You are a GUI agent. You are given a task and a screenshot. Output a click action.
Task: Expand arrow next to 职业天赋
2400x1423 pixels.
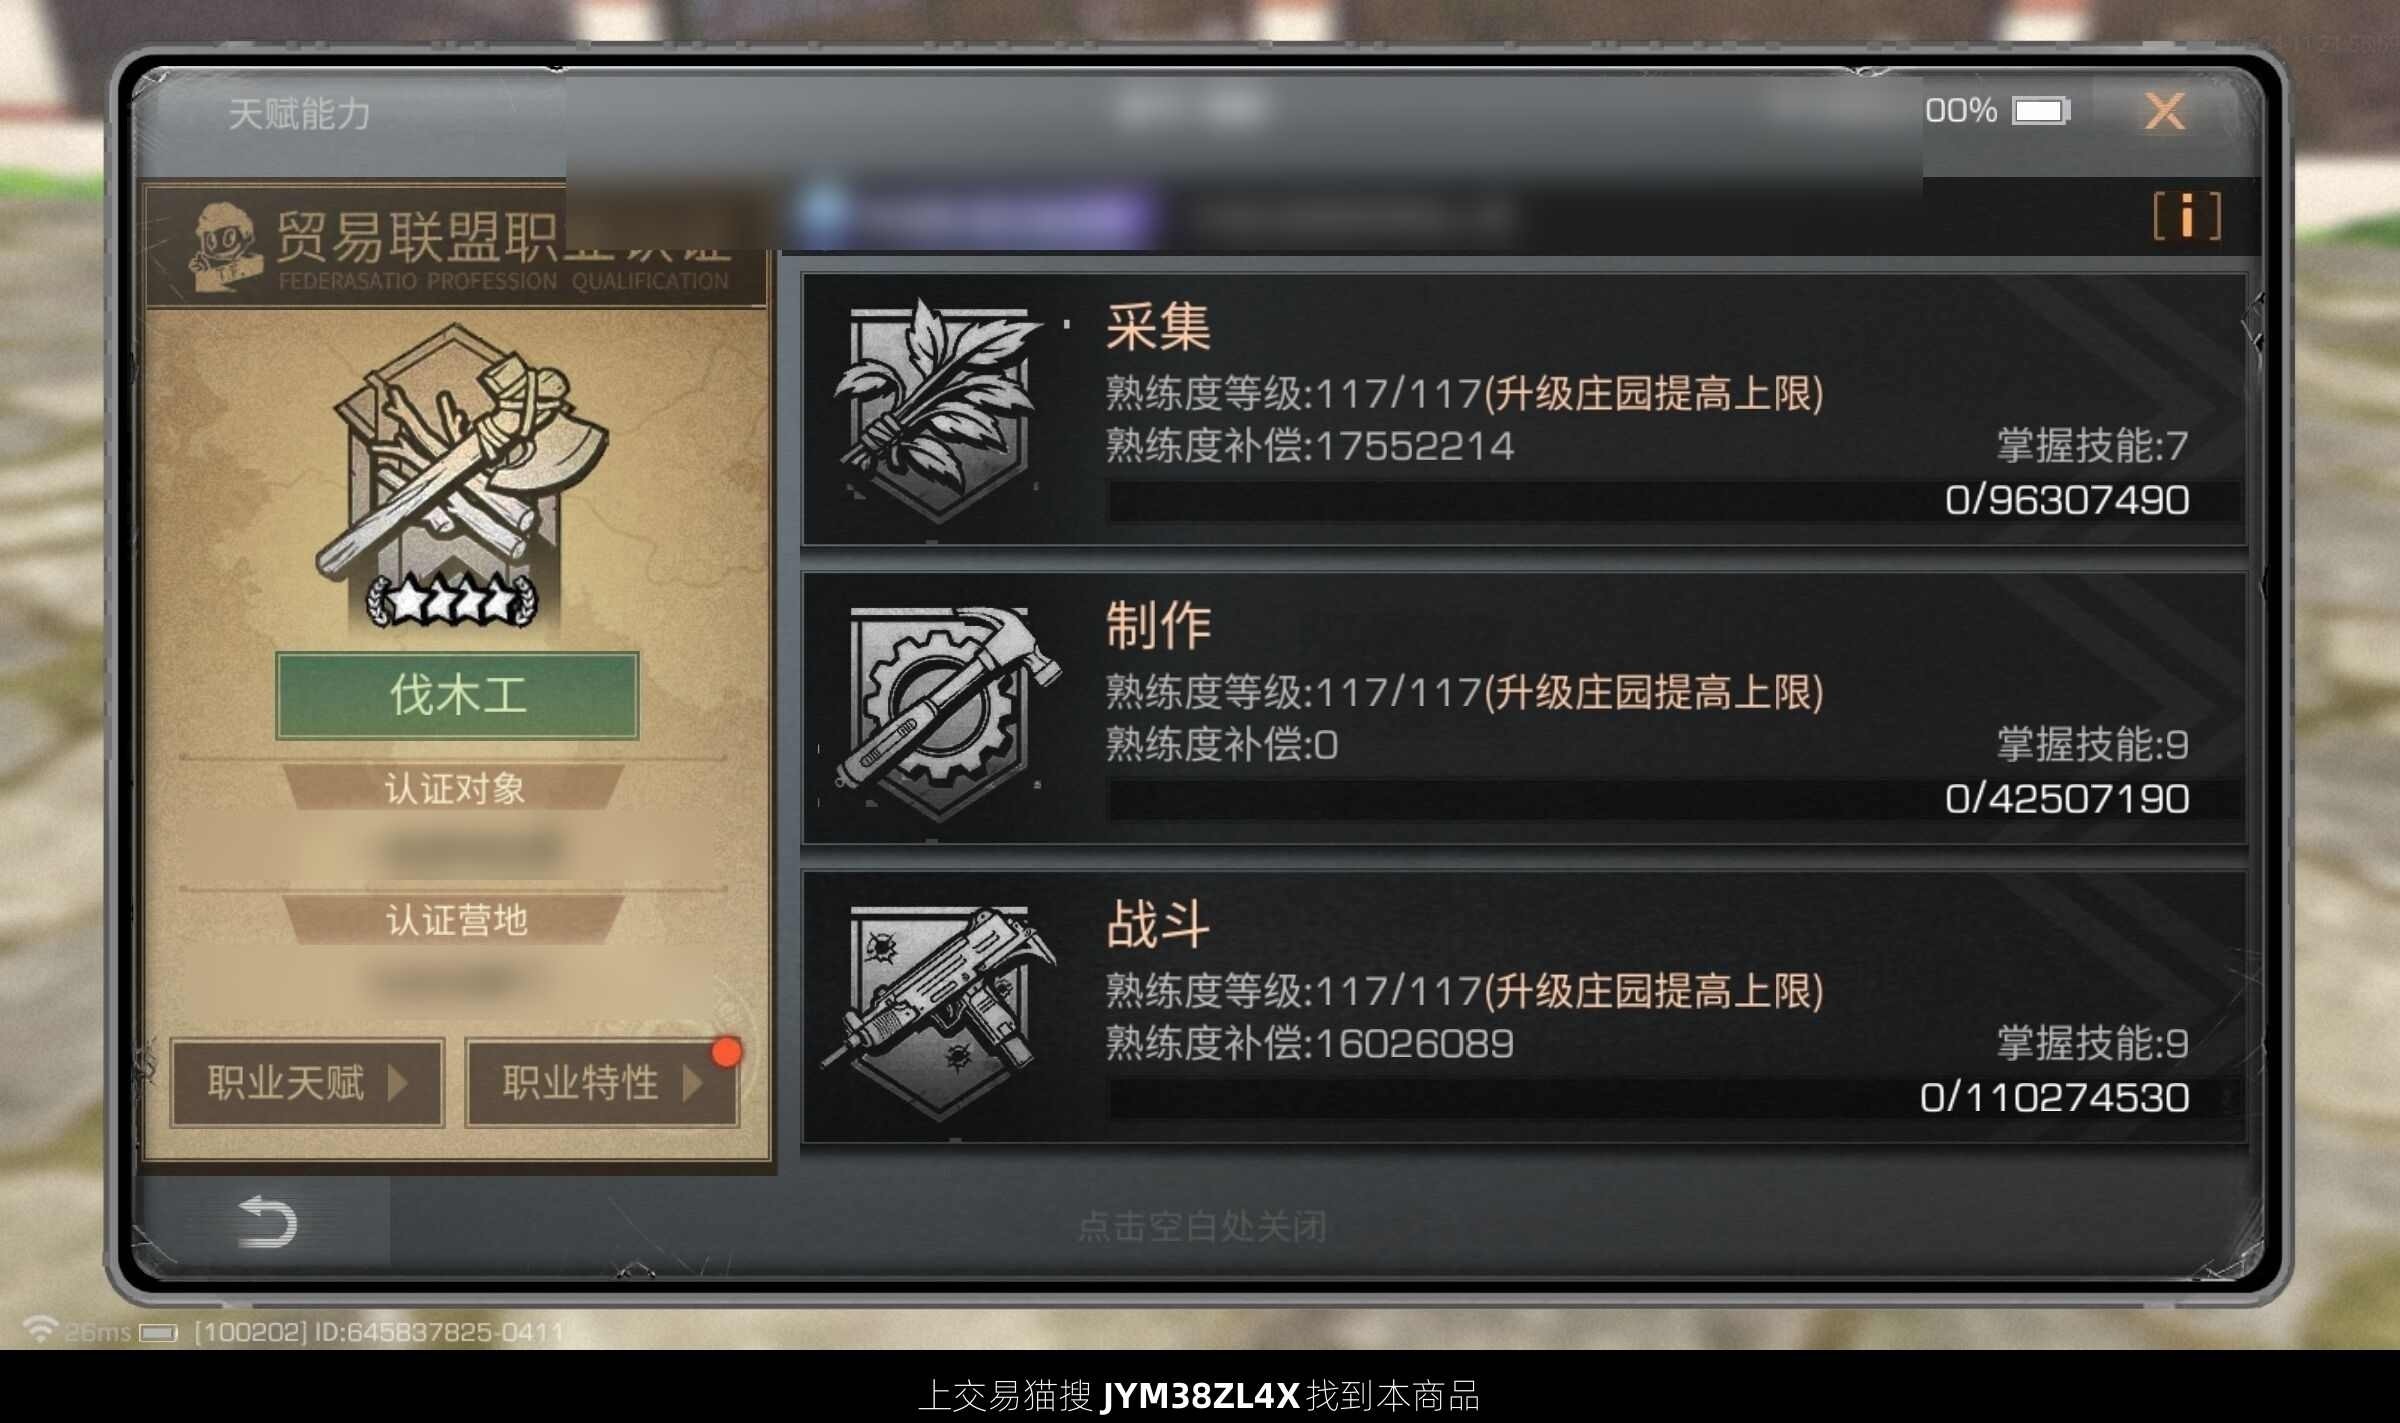pyautogui.click(x=398, y=1083)
